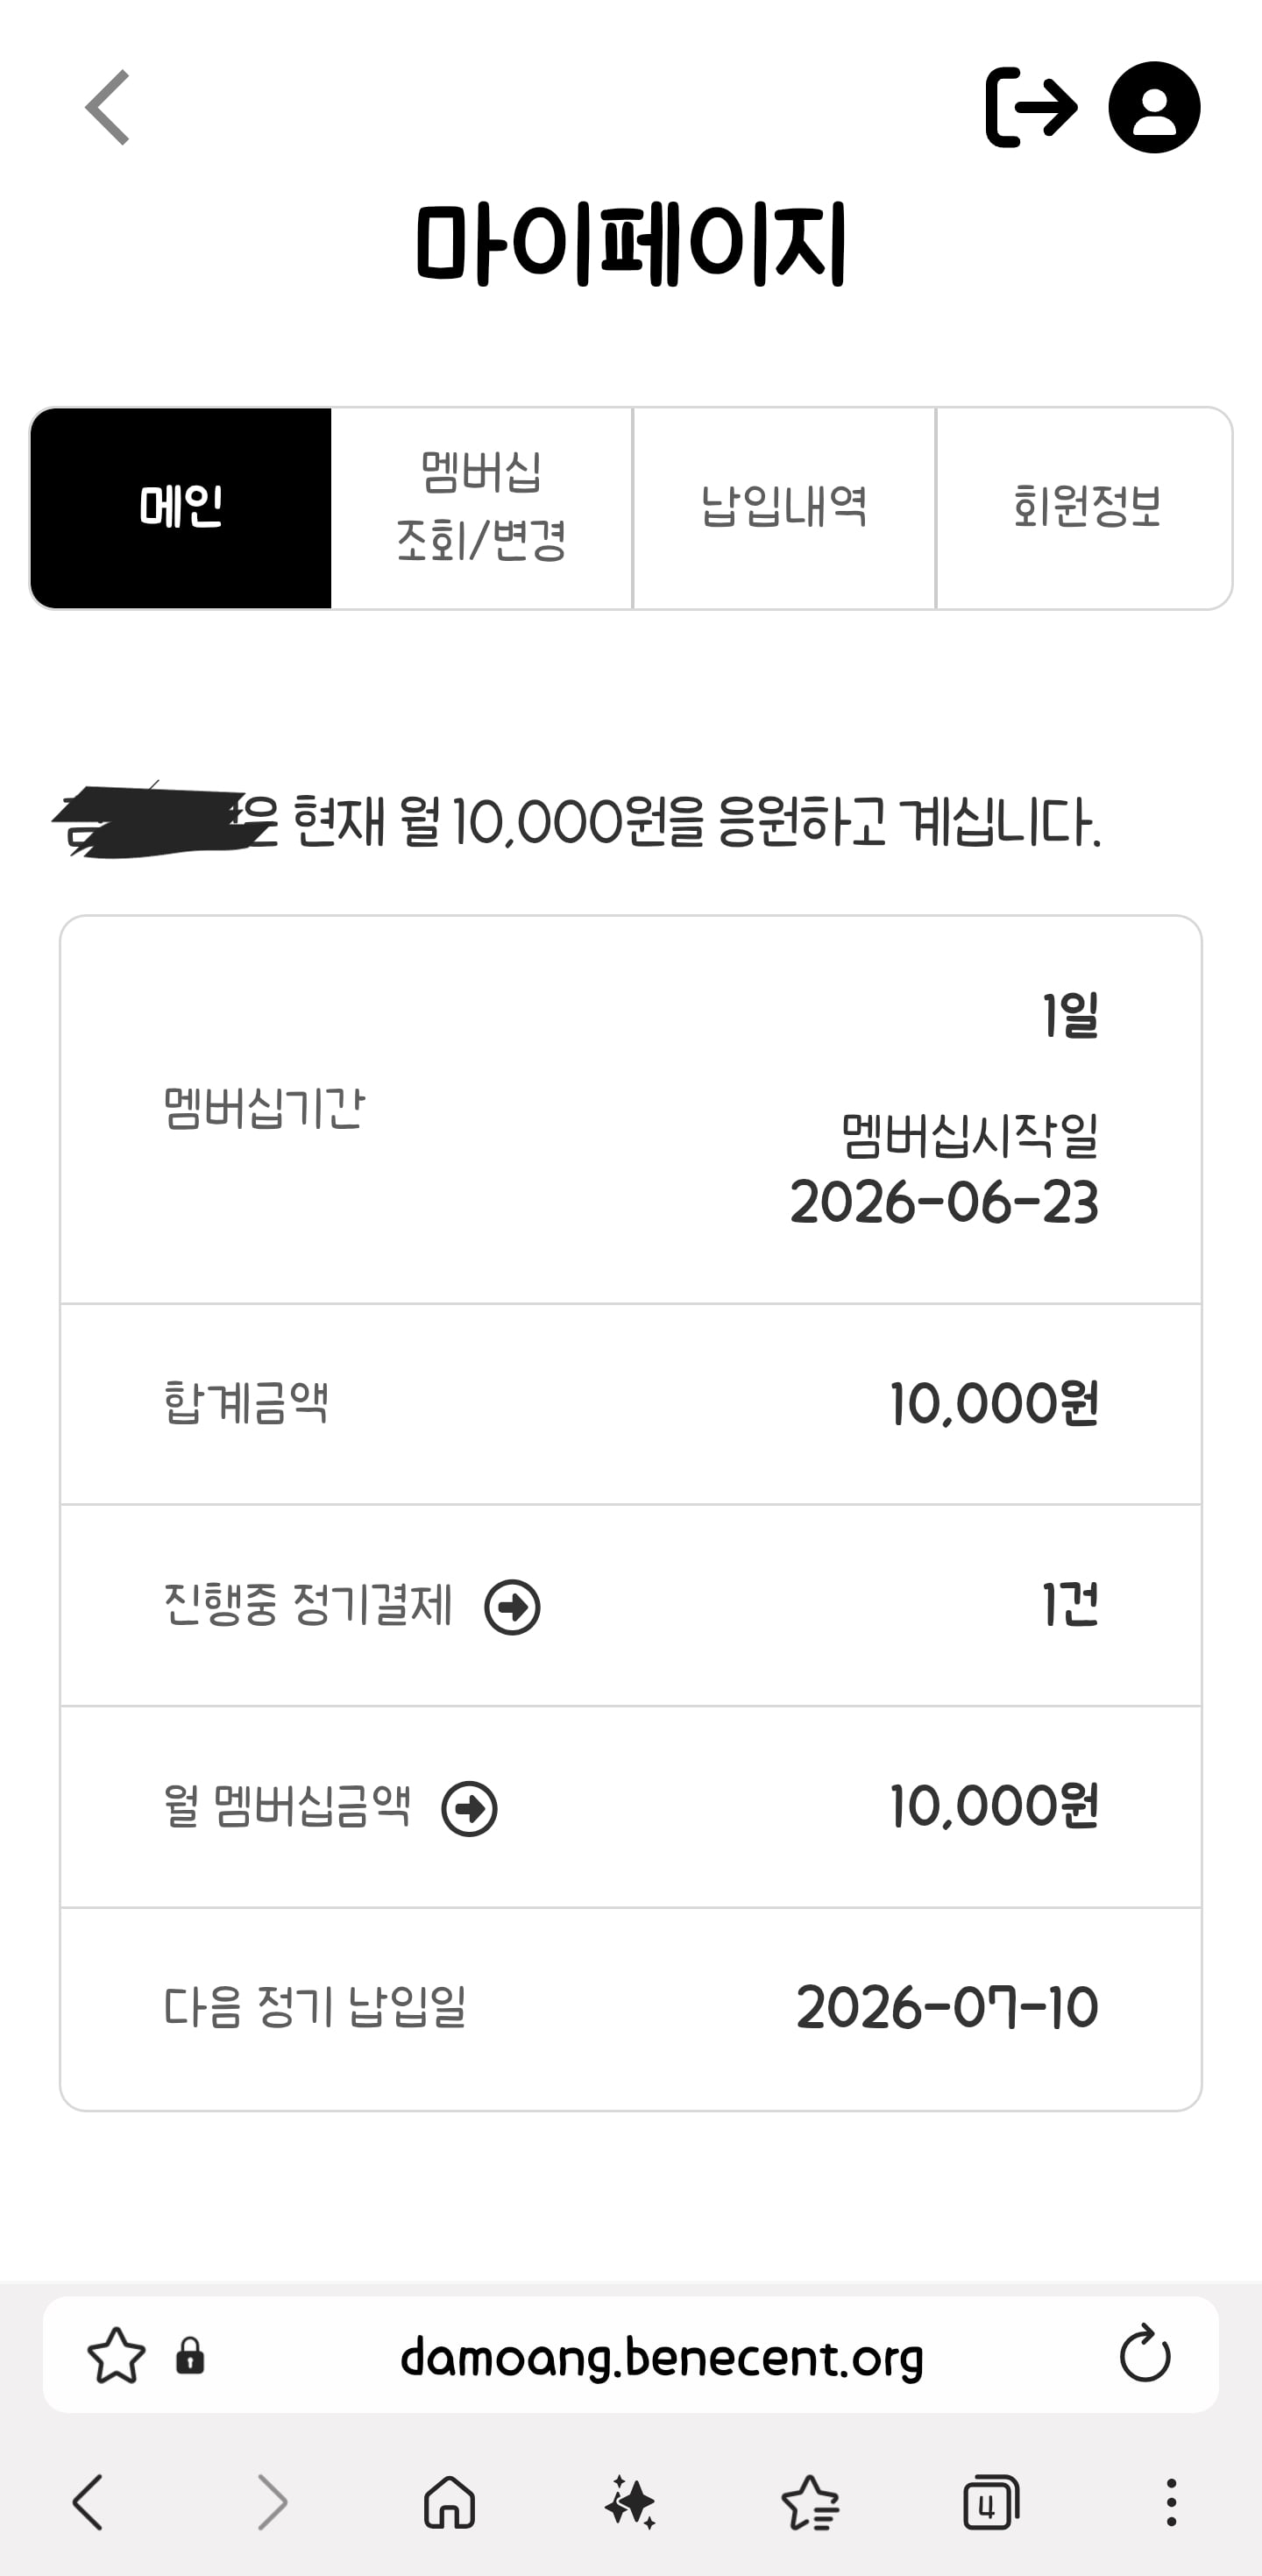This screenshot has width=1262, height=2576.
Task: Open 월 멤버십금액 arrow circle icon
Action: (x=469, y=1808)
